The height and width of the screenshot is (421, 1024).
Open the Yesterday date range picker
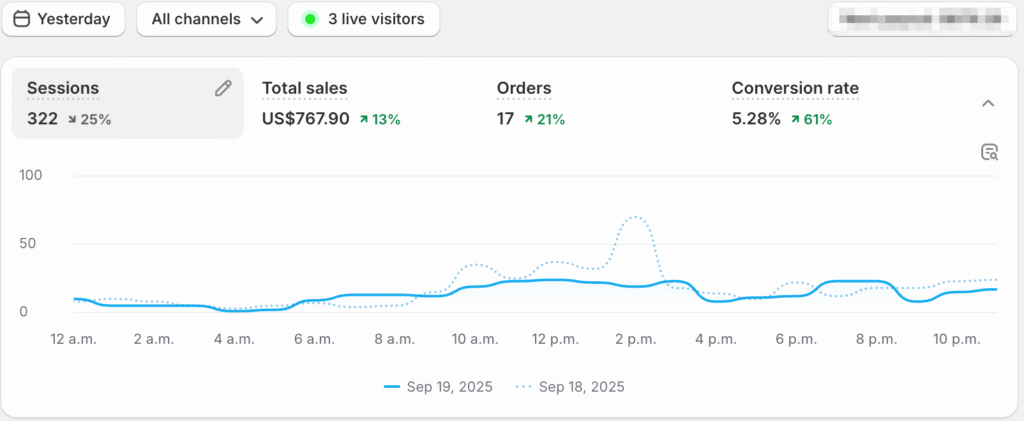pyautogui.click(x=63, y=19)
